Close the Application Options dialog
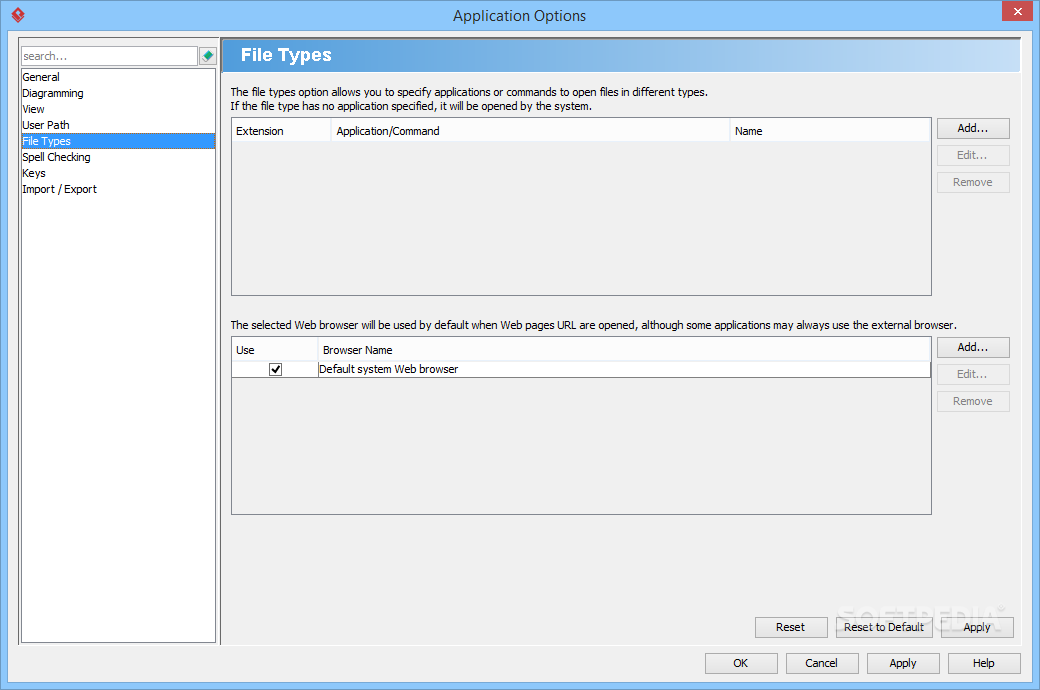The height and width of the screenshot is (690, 1040). 1017,11
